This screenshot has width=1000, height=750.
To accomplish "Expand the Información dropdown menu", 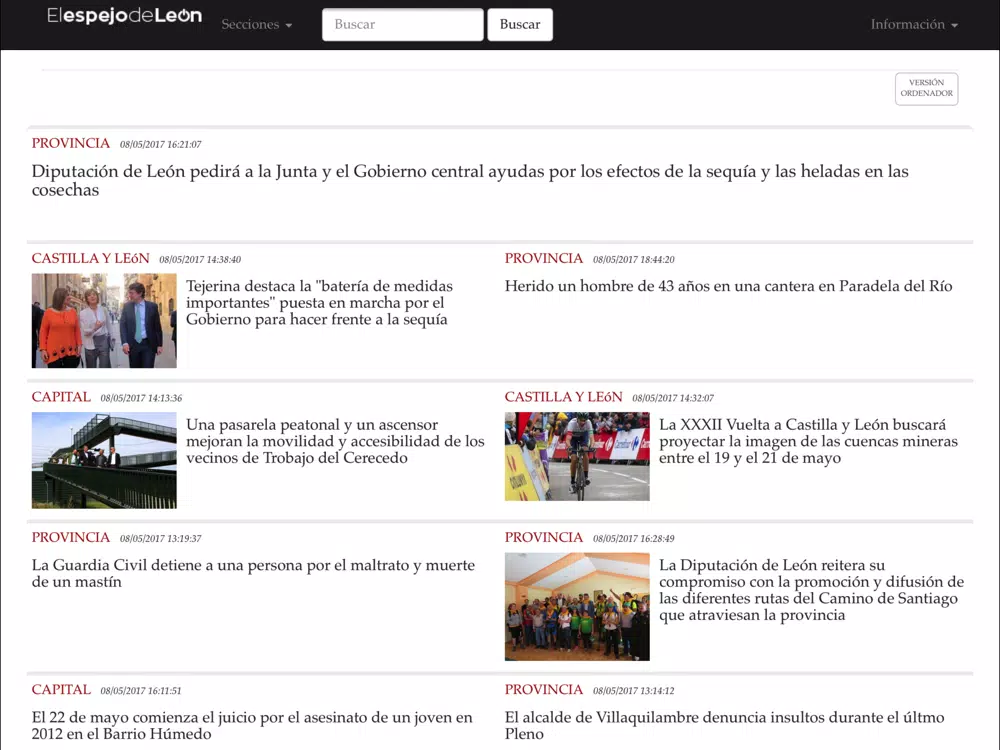I will pos(913,25).
